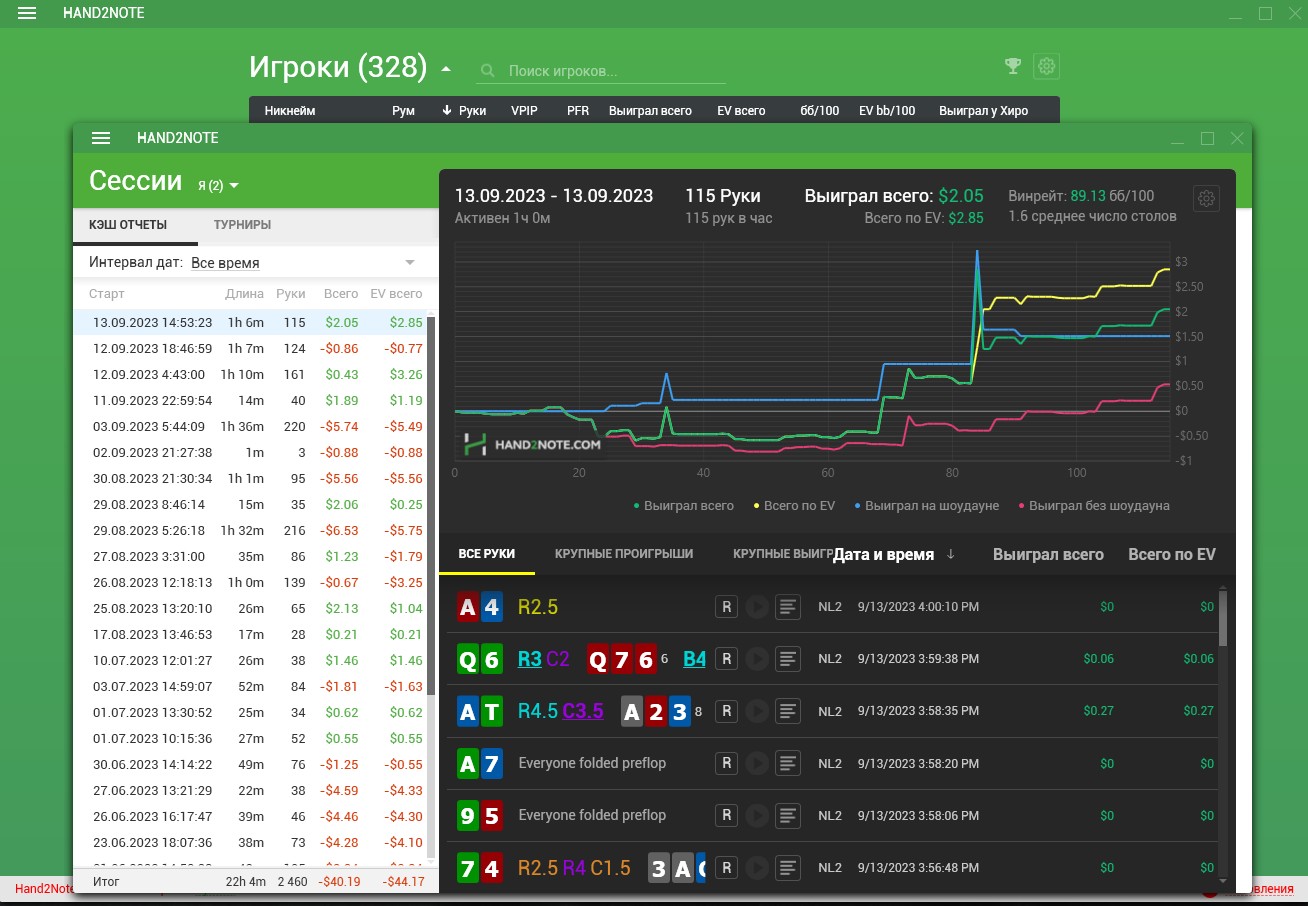Expand the Игроки (328) dropdown arrow
This screenshot has height=906, width=1308.
[x=446, y=69]
